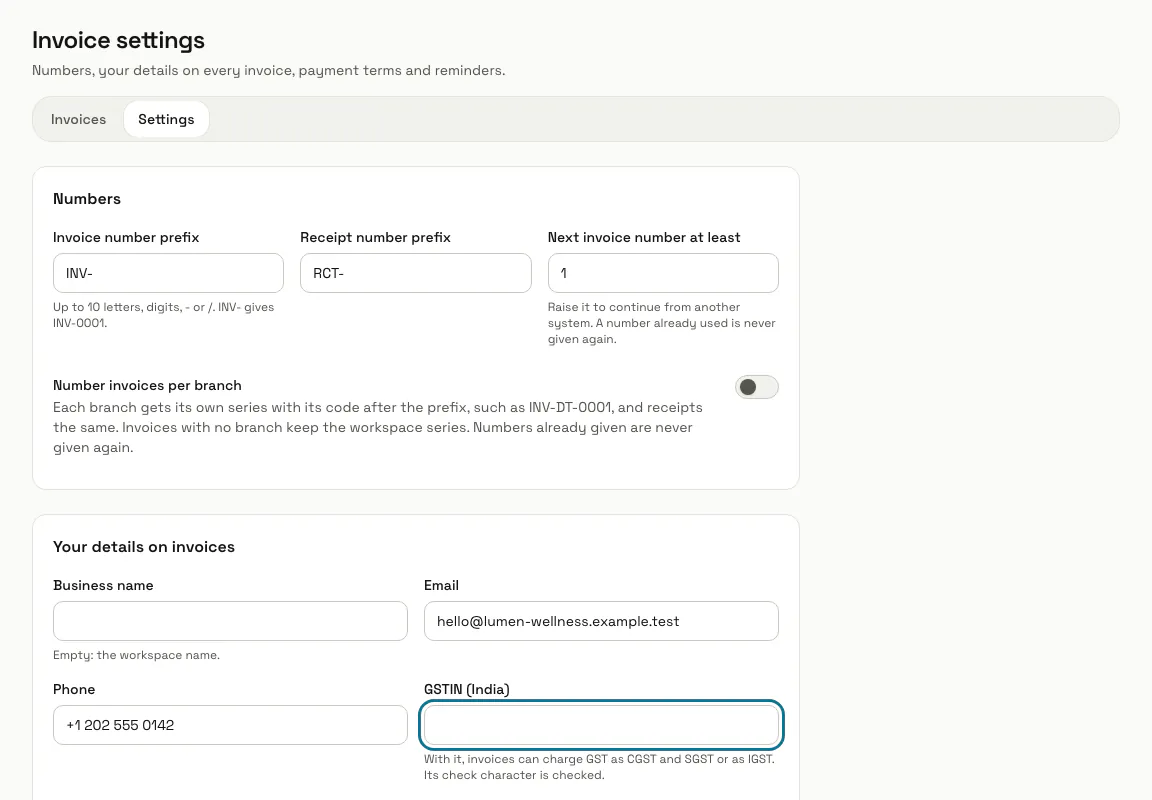Click the 'Invoice number prefix' label

[x=126, y=237]
